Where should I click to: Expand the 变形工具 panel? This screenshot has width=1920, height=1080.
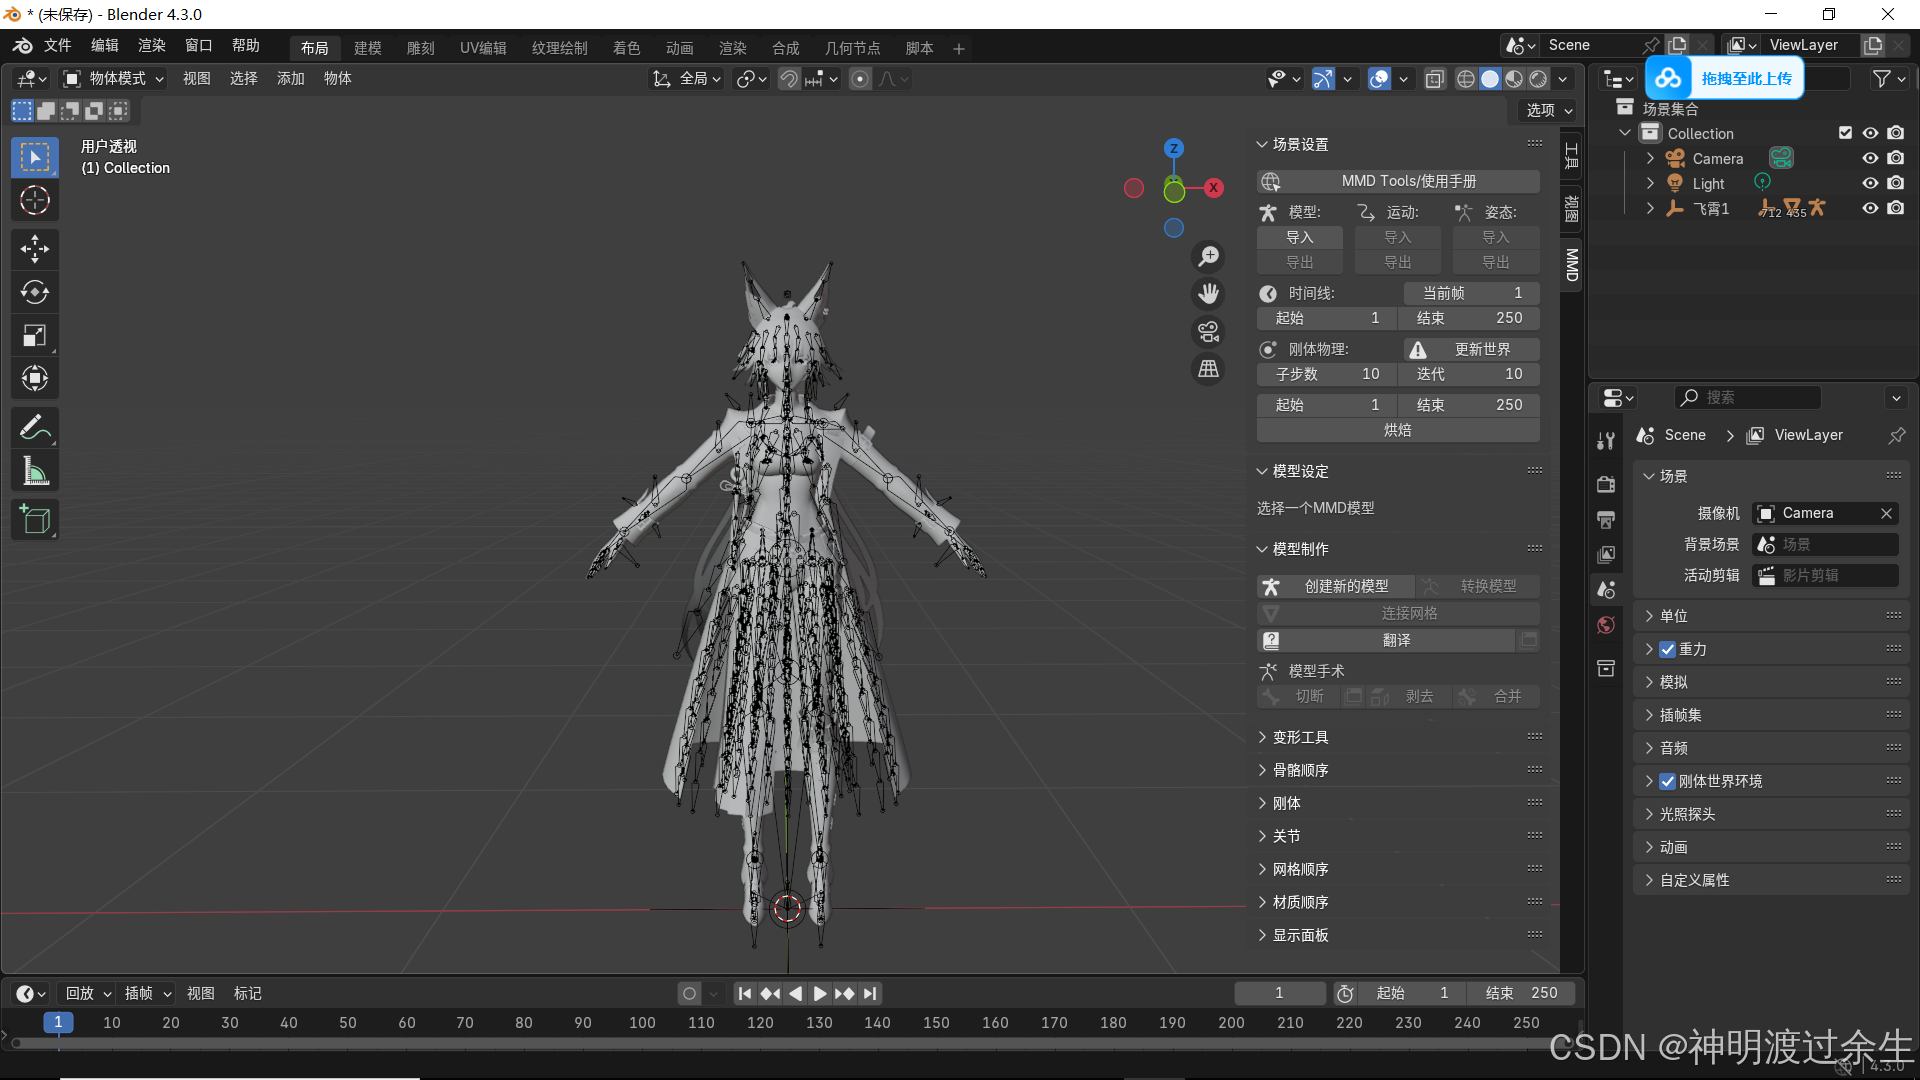pos(1300,737)
